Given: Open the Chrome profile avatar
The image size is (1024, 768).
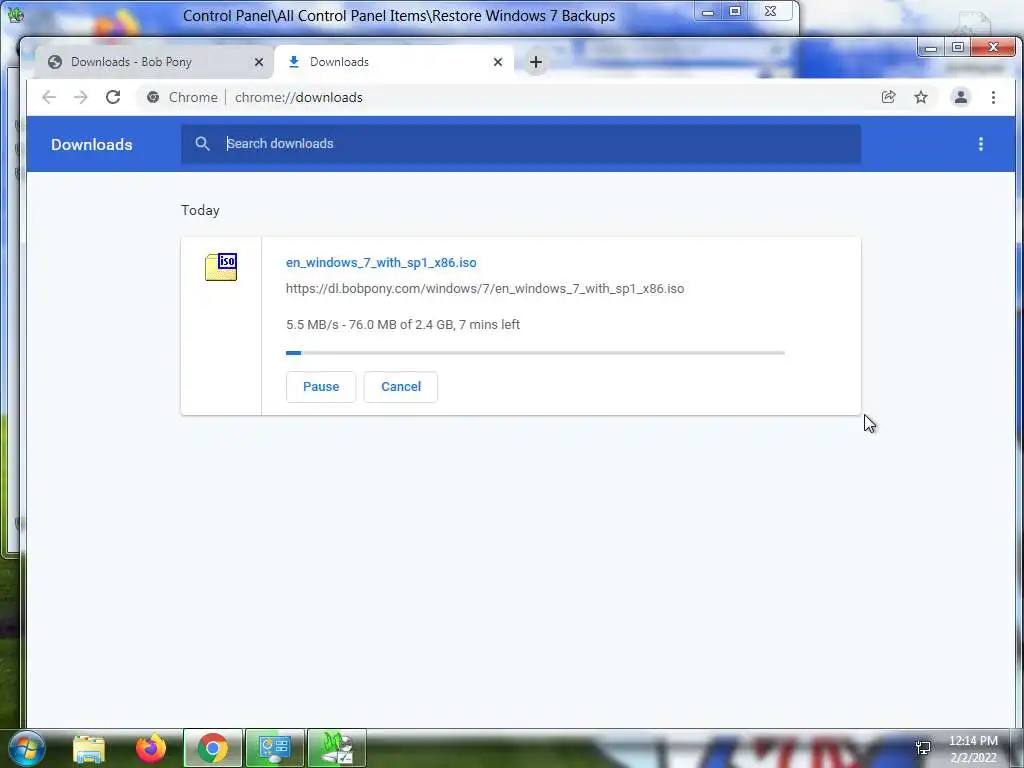Looking at the screenshot, I should (x=961, y=97).
